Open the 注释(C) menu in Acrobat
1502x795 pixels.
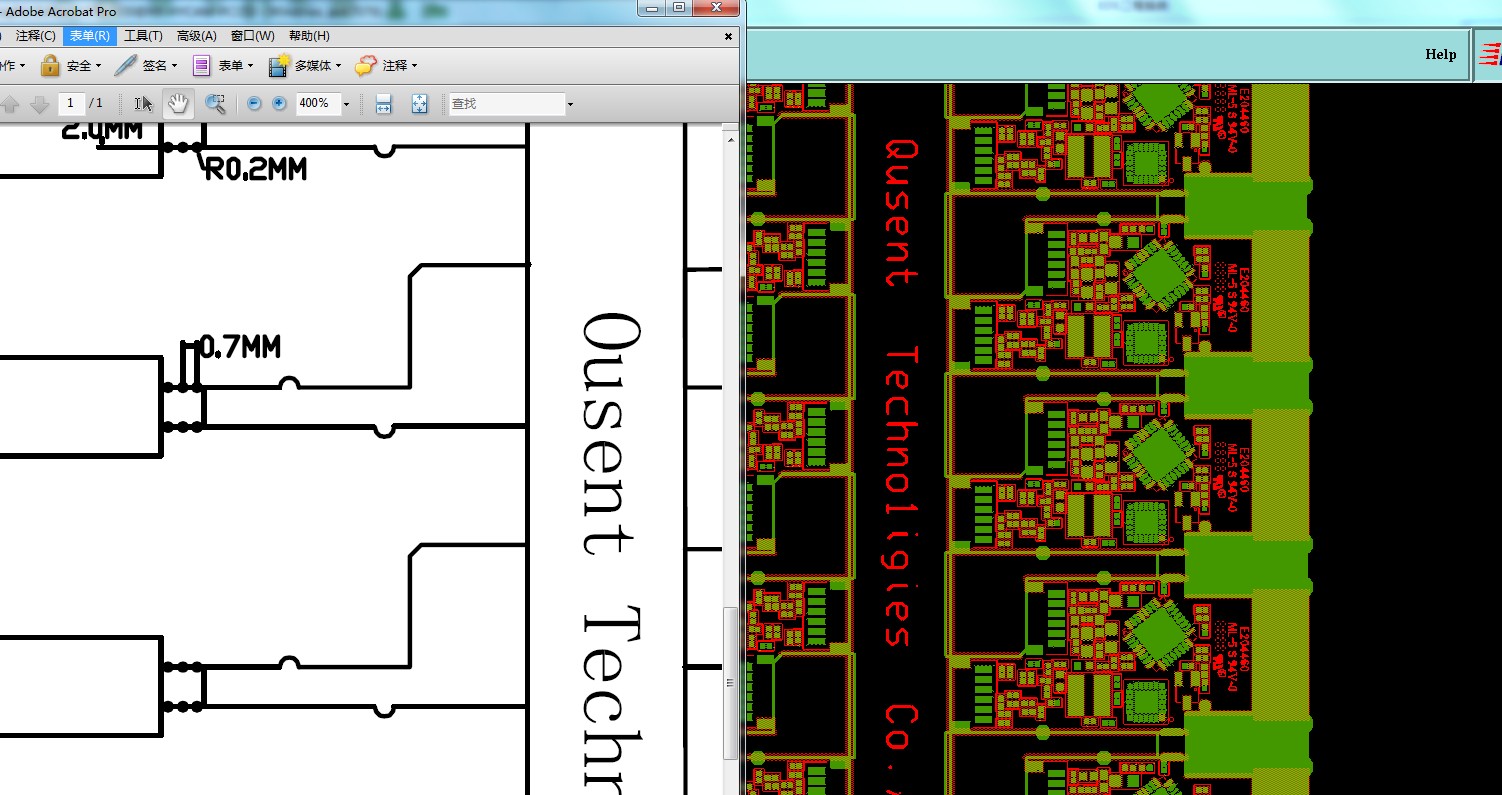pos(36,36)
